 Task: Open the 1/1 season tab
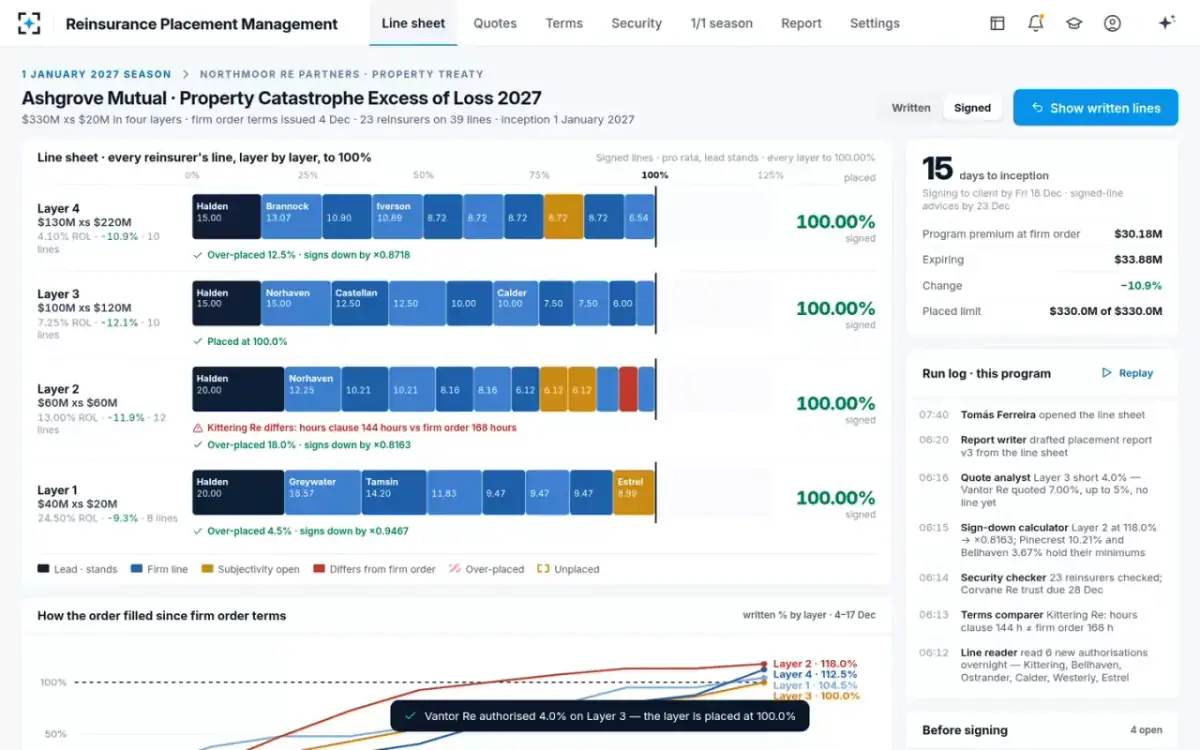point(721,23)
